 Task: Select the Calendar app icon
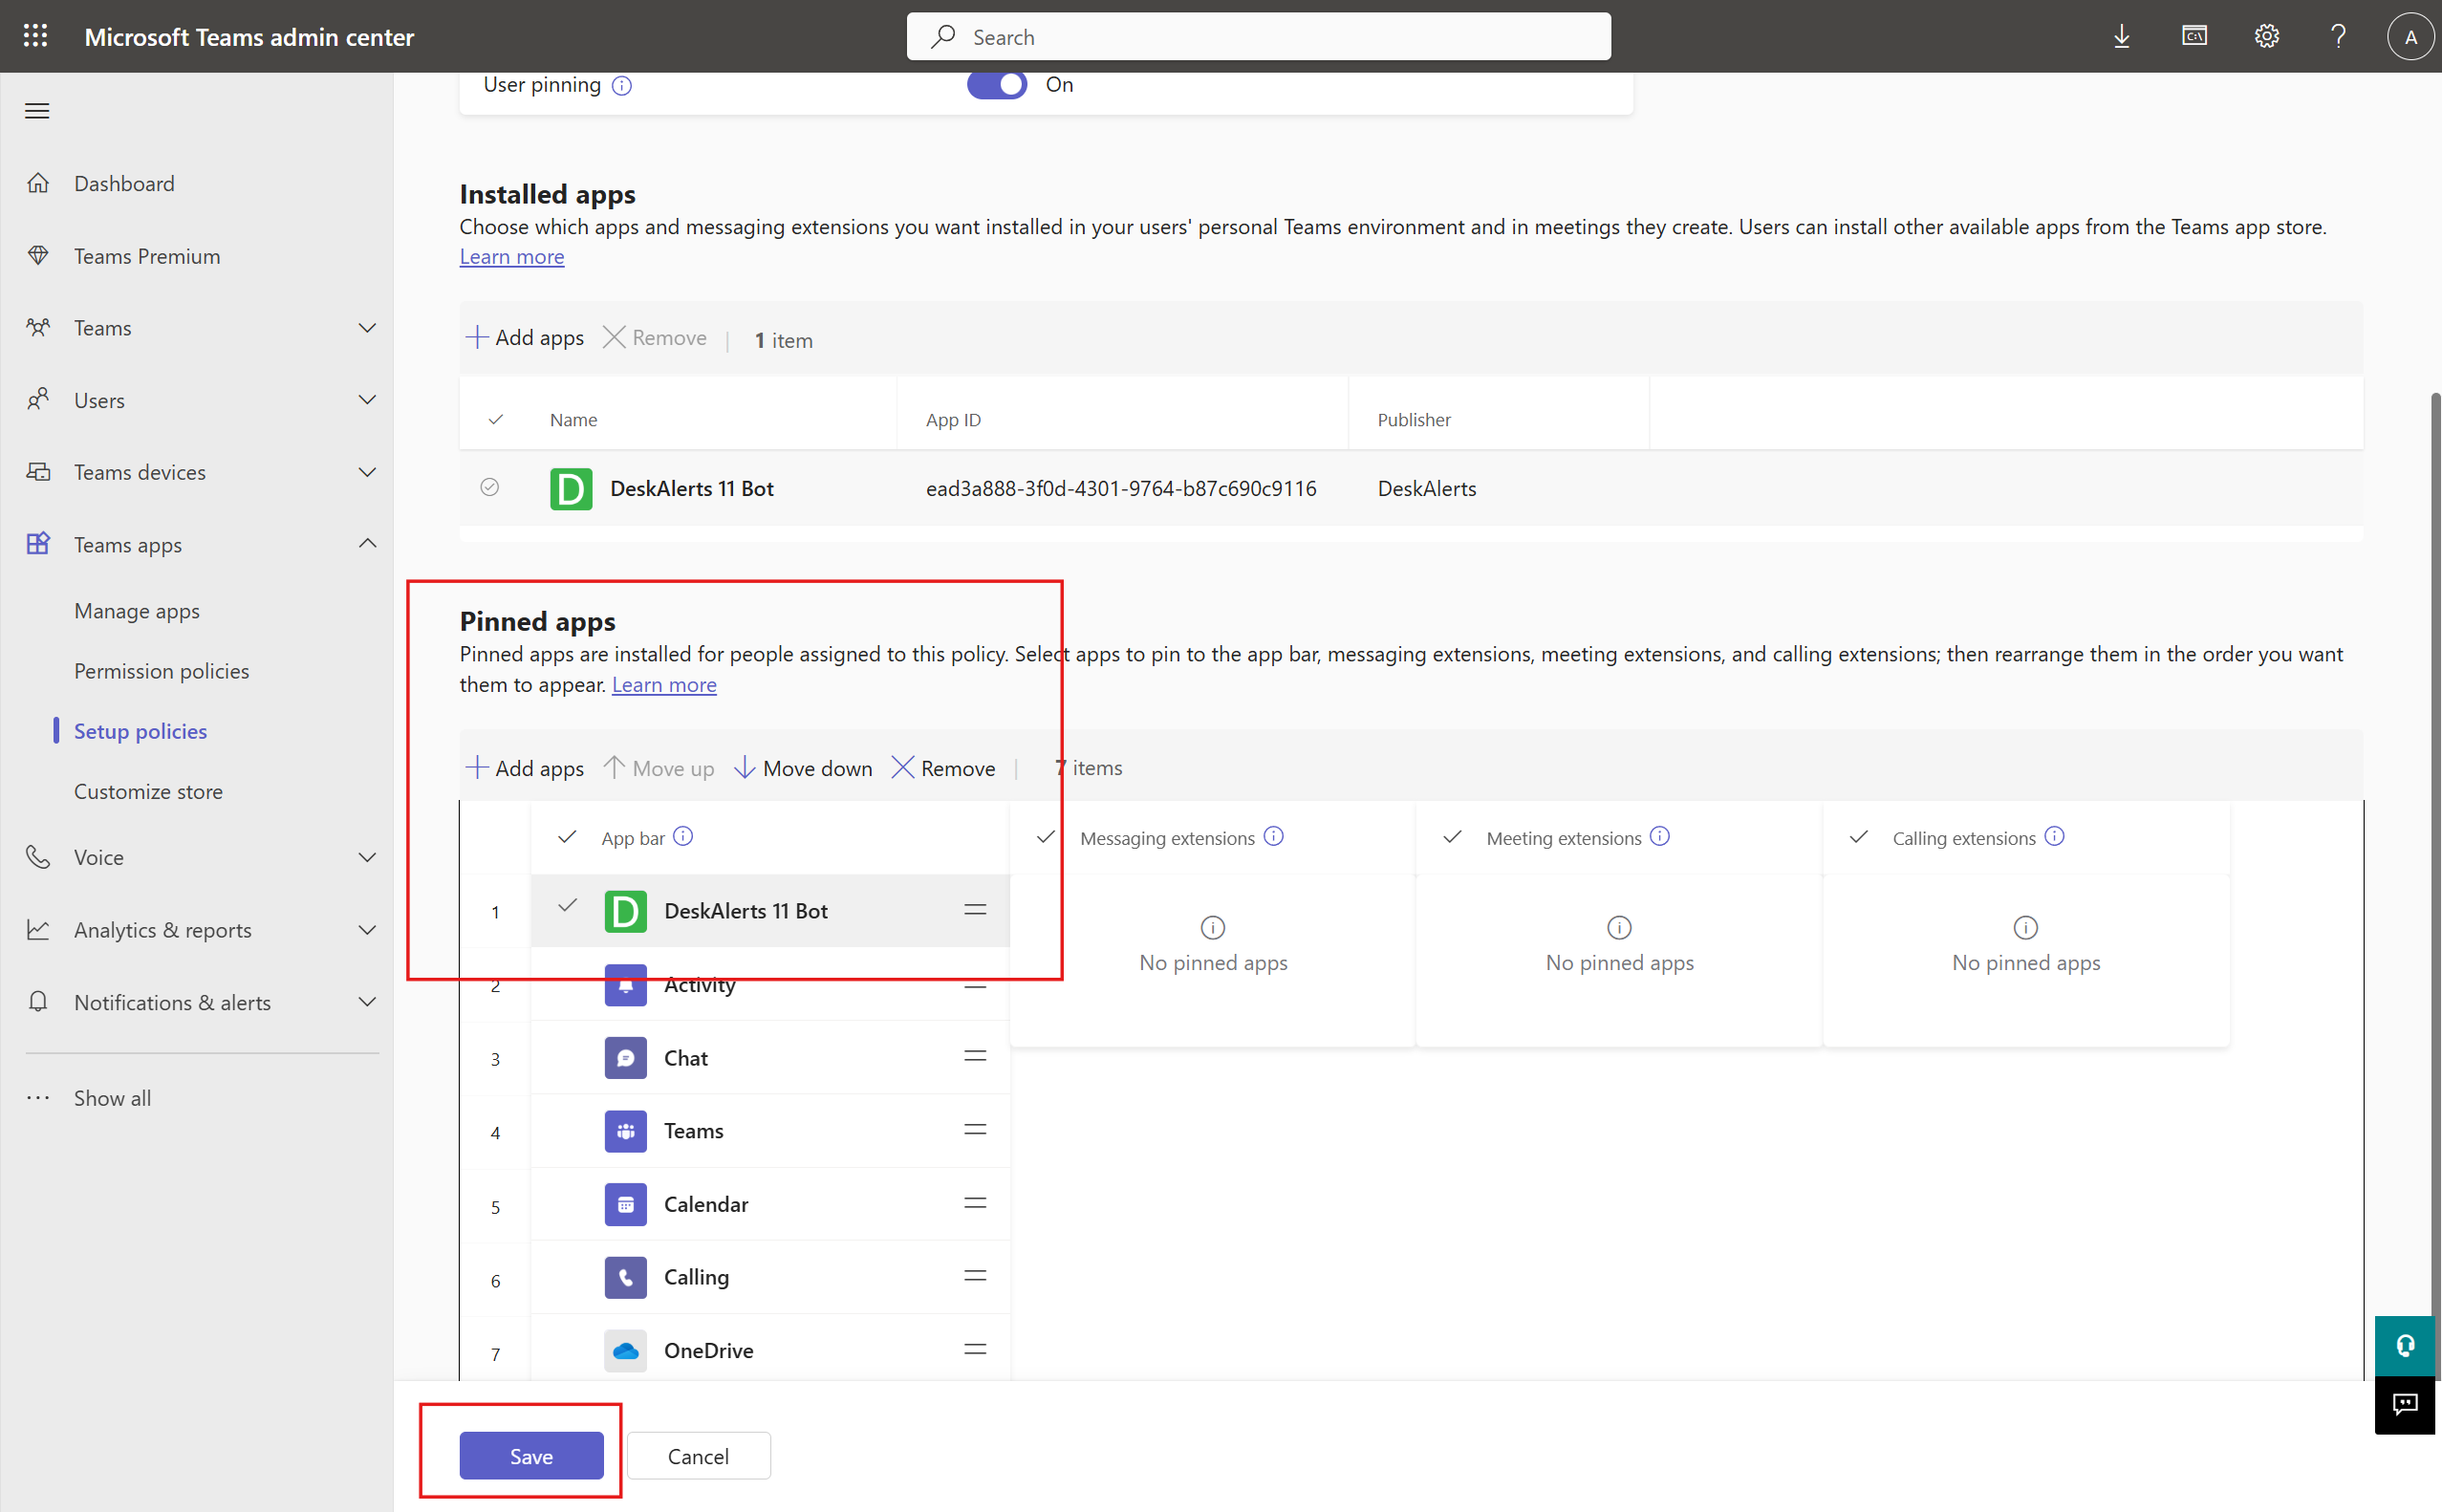pos(625,1204)
